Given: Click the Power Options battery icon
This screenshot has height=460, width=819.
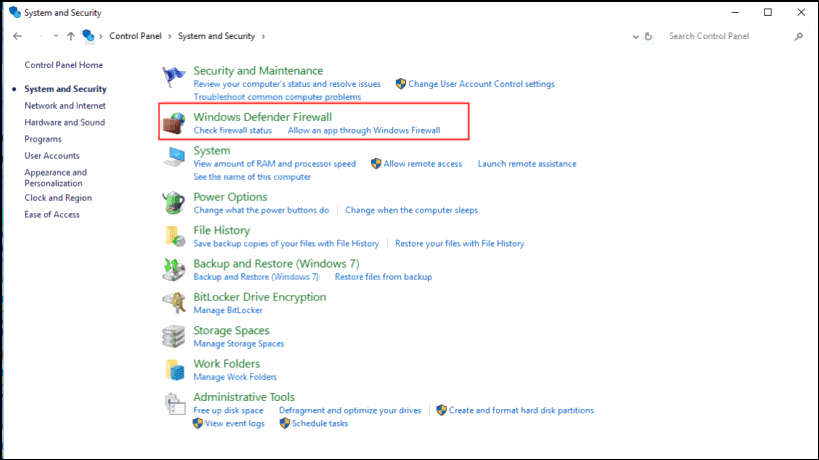Looking at the screenshot, I should coord(173,203).
